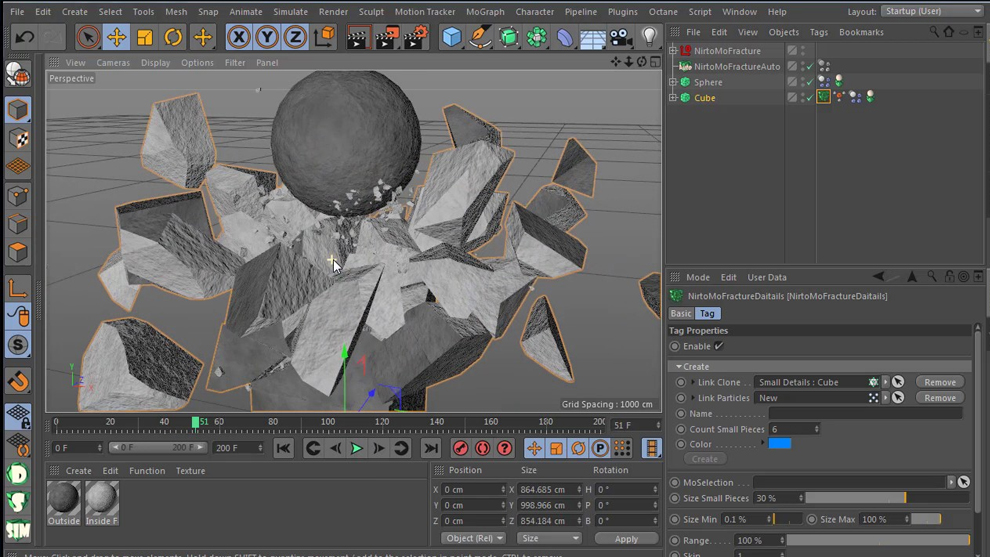The image size is (990, 557).
Task: Open the User Data menu
Action: (x=766, y=277)
